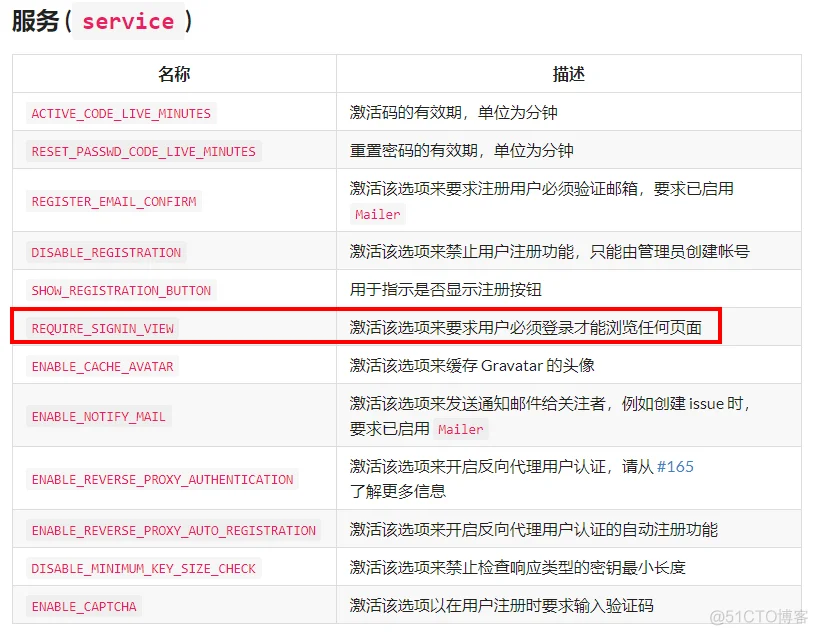Viewport: 818px width, 635px height.
Task: Click DISABLE_REGISTRATION option name
Action: (106, 253)
